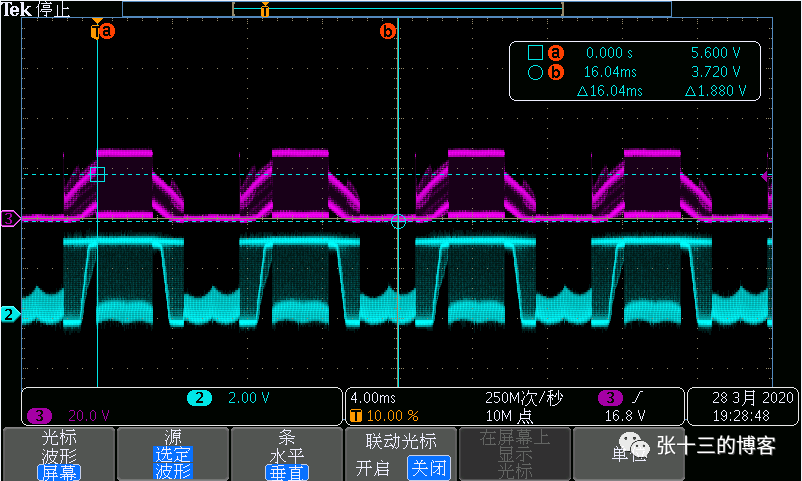Select 水平 bars option
802x481 pixels.
287,455
